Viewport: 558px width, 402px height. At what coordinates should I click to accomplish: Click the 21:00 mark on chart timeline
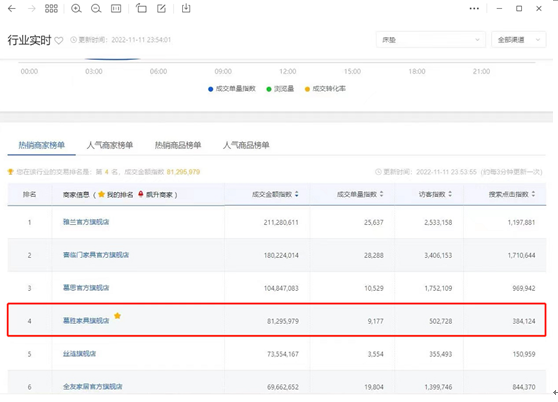pos(481,72)
